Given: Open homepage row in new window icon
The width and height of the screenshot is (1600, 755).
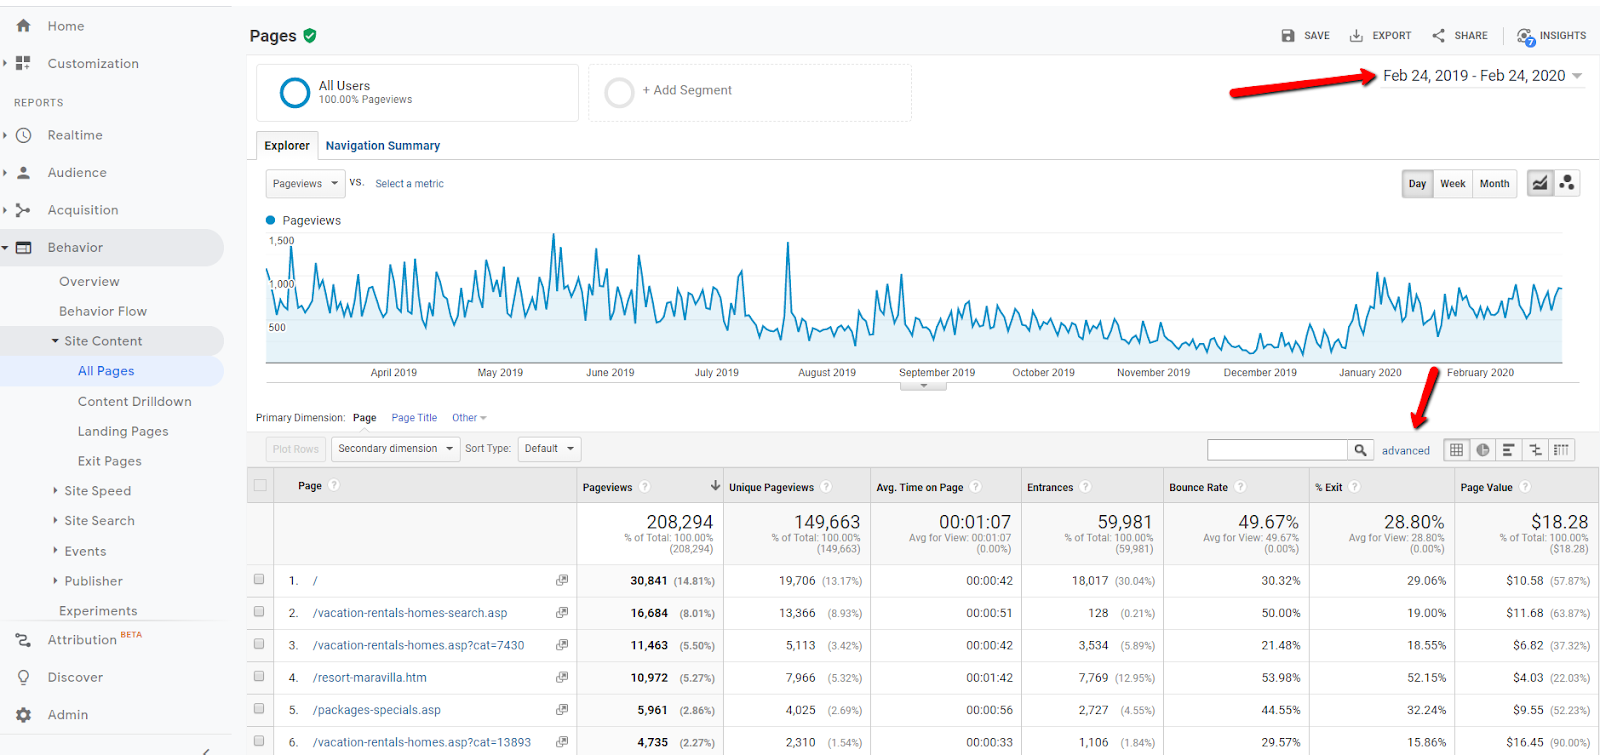Looking at the screenshot, I should click(x=562, y=580).
